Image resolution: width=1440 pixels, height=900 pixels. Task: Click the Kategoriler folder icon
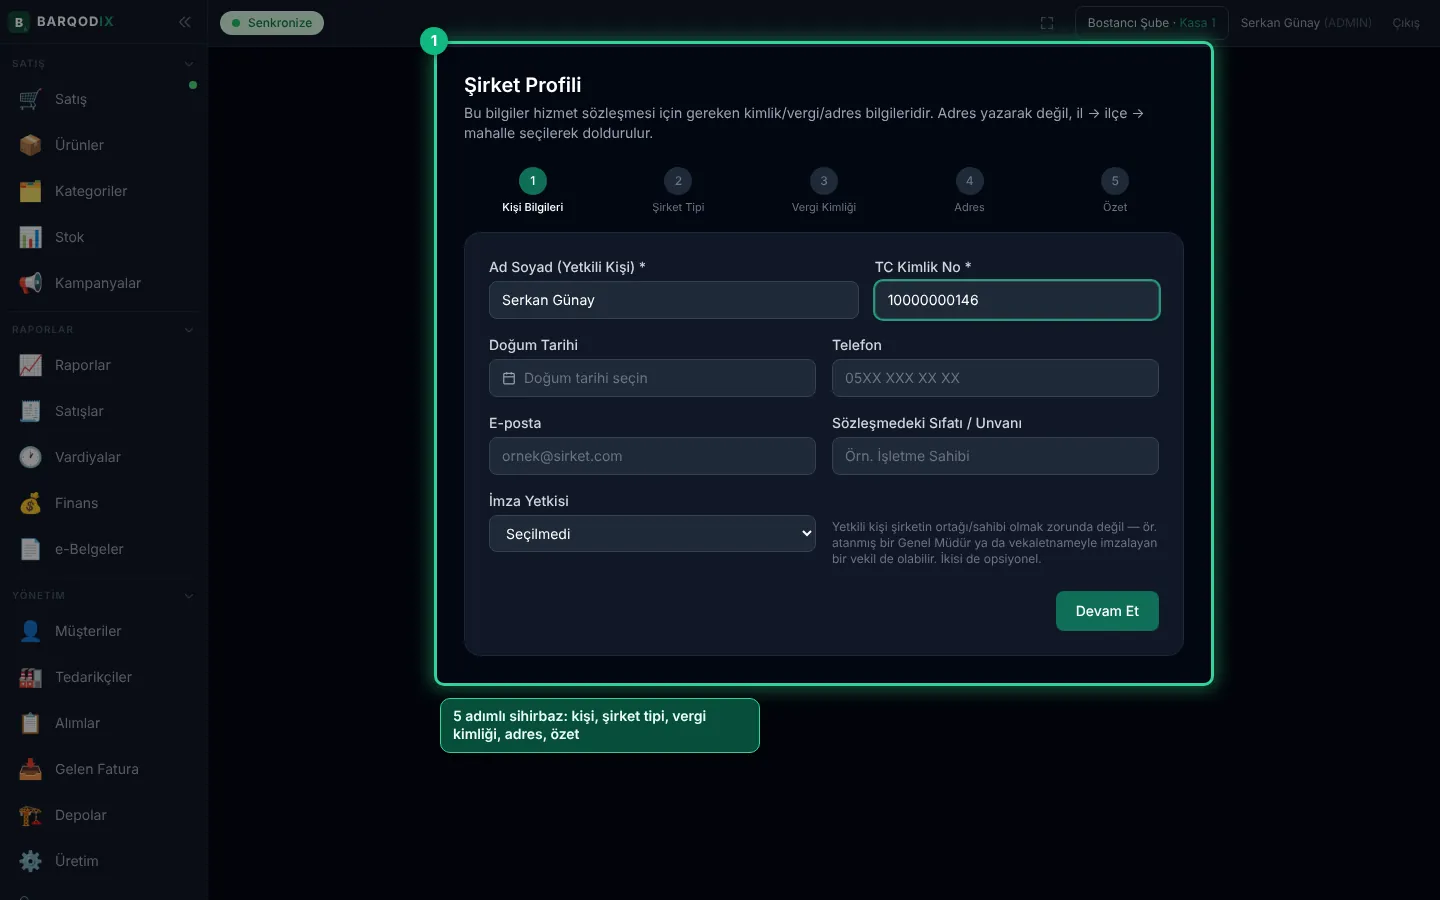[30, 191]
